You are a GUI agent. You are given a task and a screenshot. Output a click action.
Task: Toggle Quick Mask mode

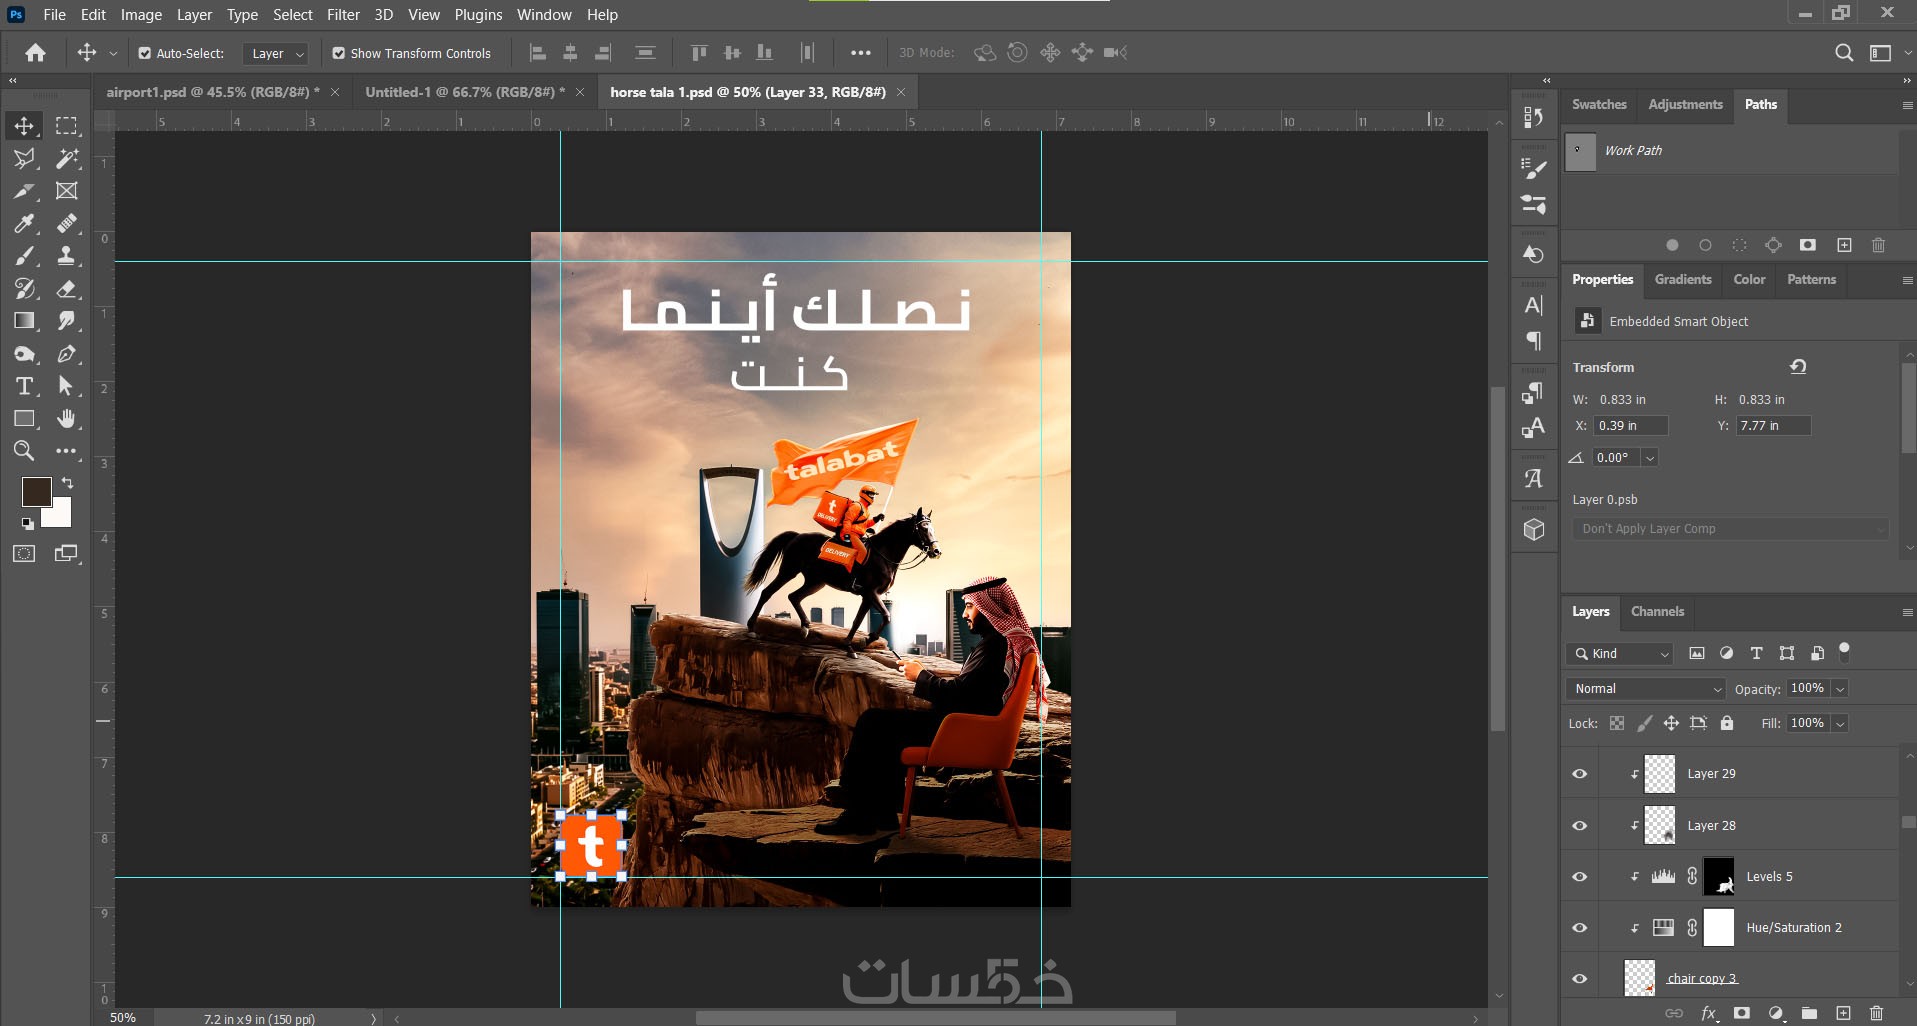coord(24,553)
